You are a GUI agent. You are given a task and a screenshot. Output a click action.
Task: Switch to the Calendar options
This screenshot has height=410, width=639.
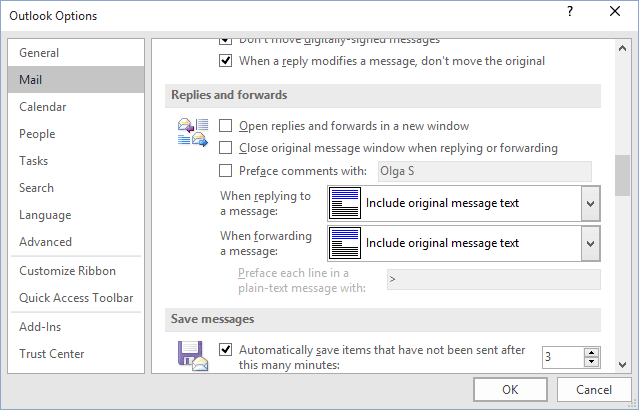[x=76, y=107]
